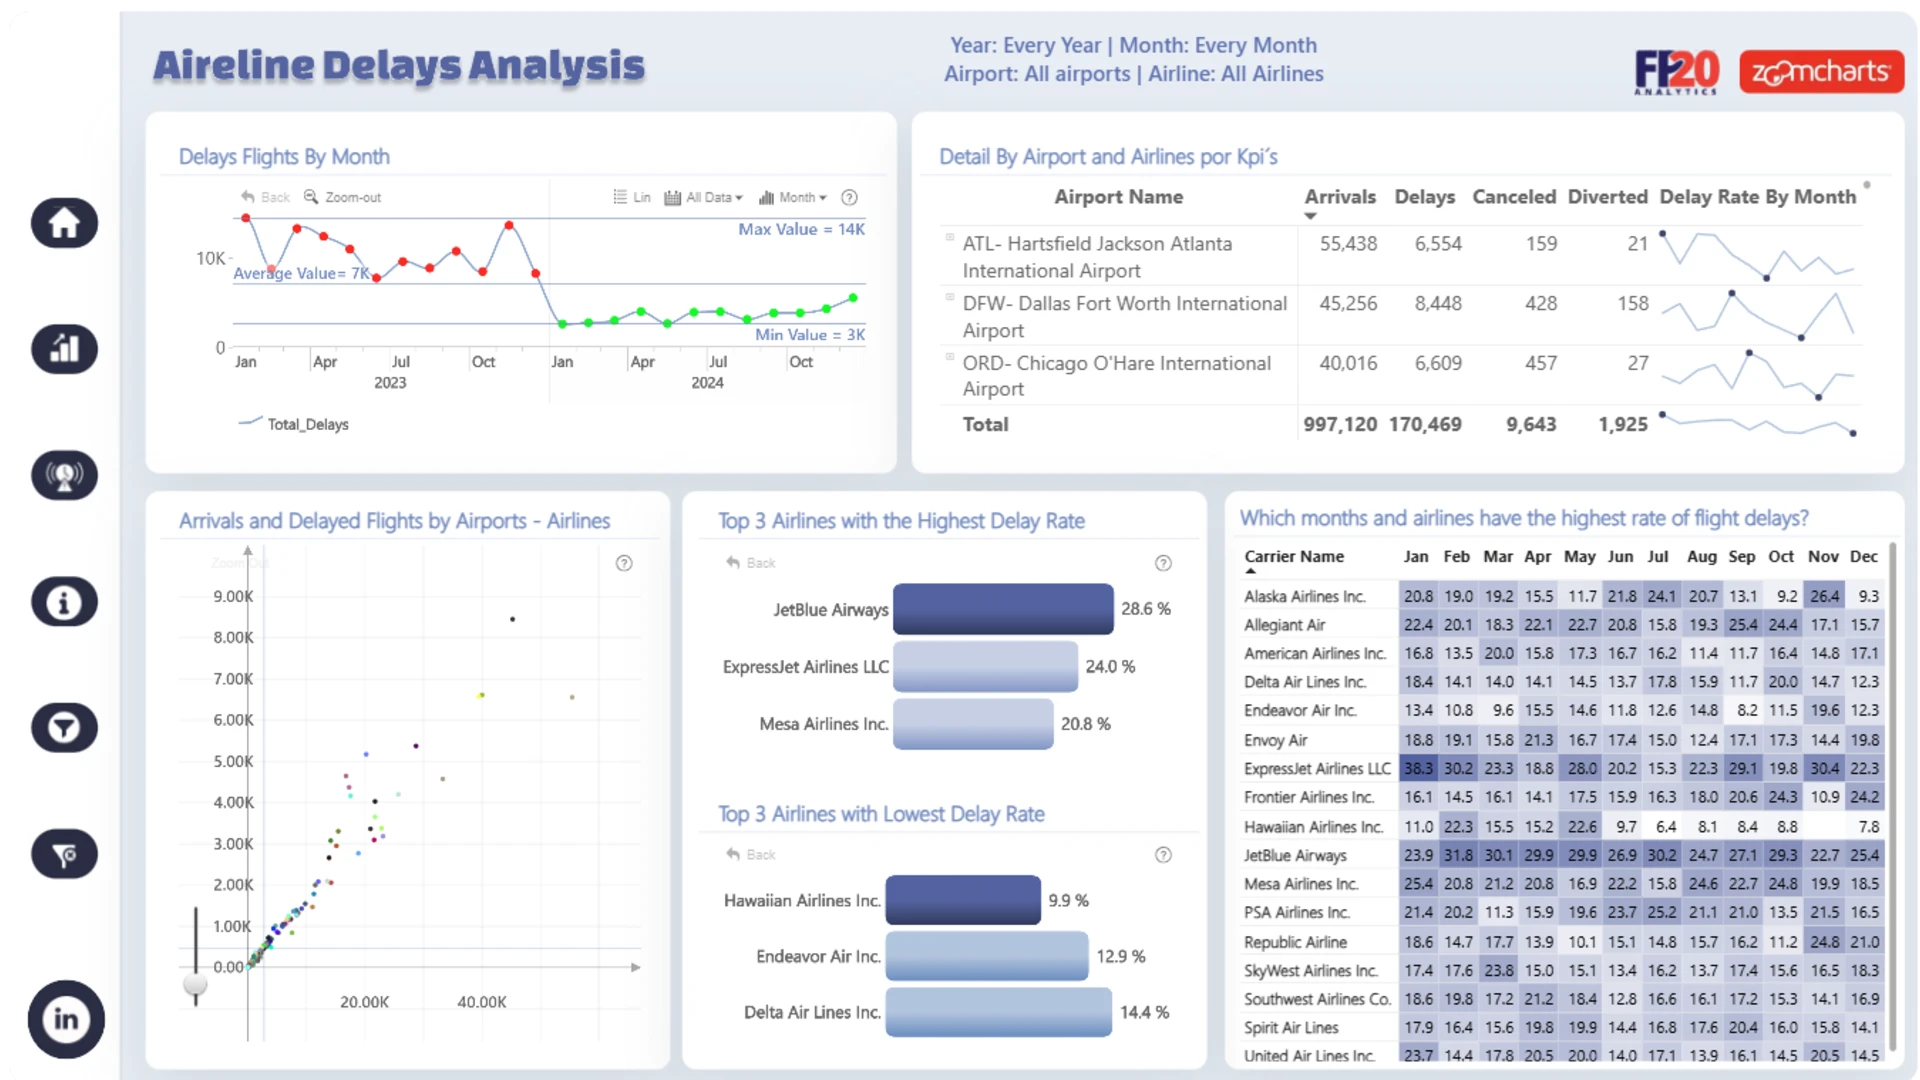Click help icon in Delays Flights chart
The height and width of the screenshot is (1080, 1920).
(x=849, y=197)
